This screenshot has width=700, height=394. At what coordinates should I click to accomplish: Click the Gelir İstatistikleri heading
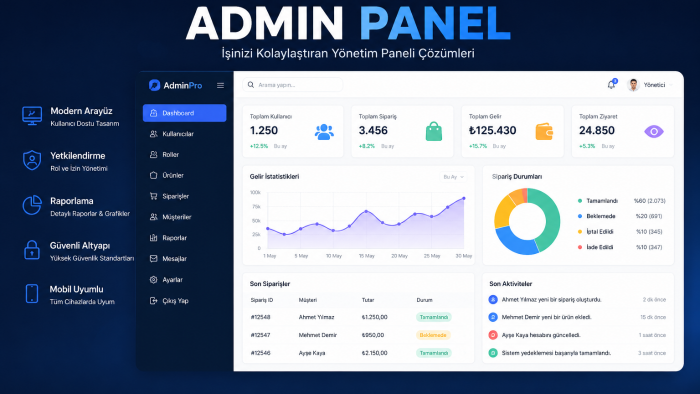pyautogui.click(x=274, y=177)
